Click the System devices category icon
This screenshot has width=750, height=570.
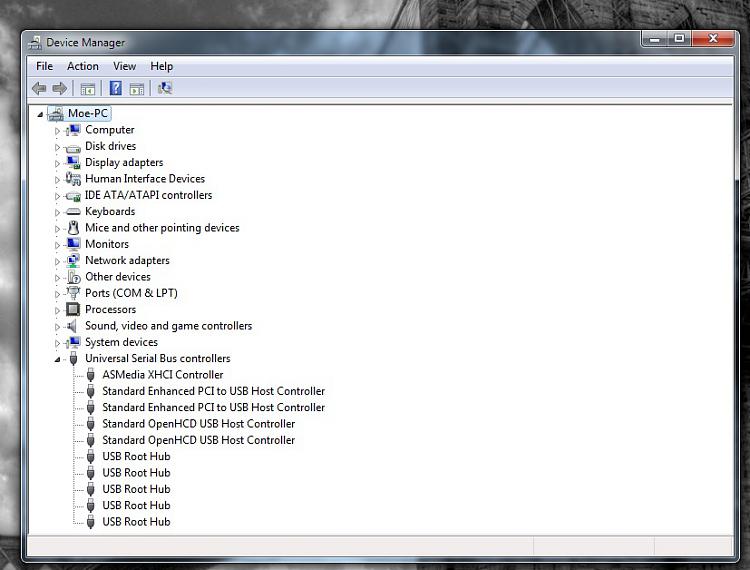coord(74,342)
